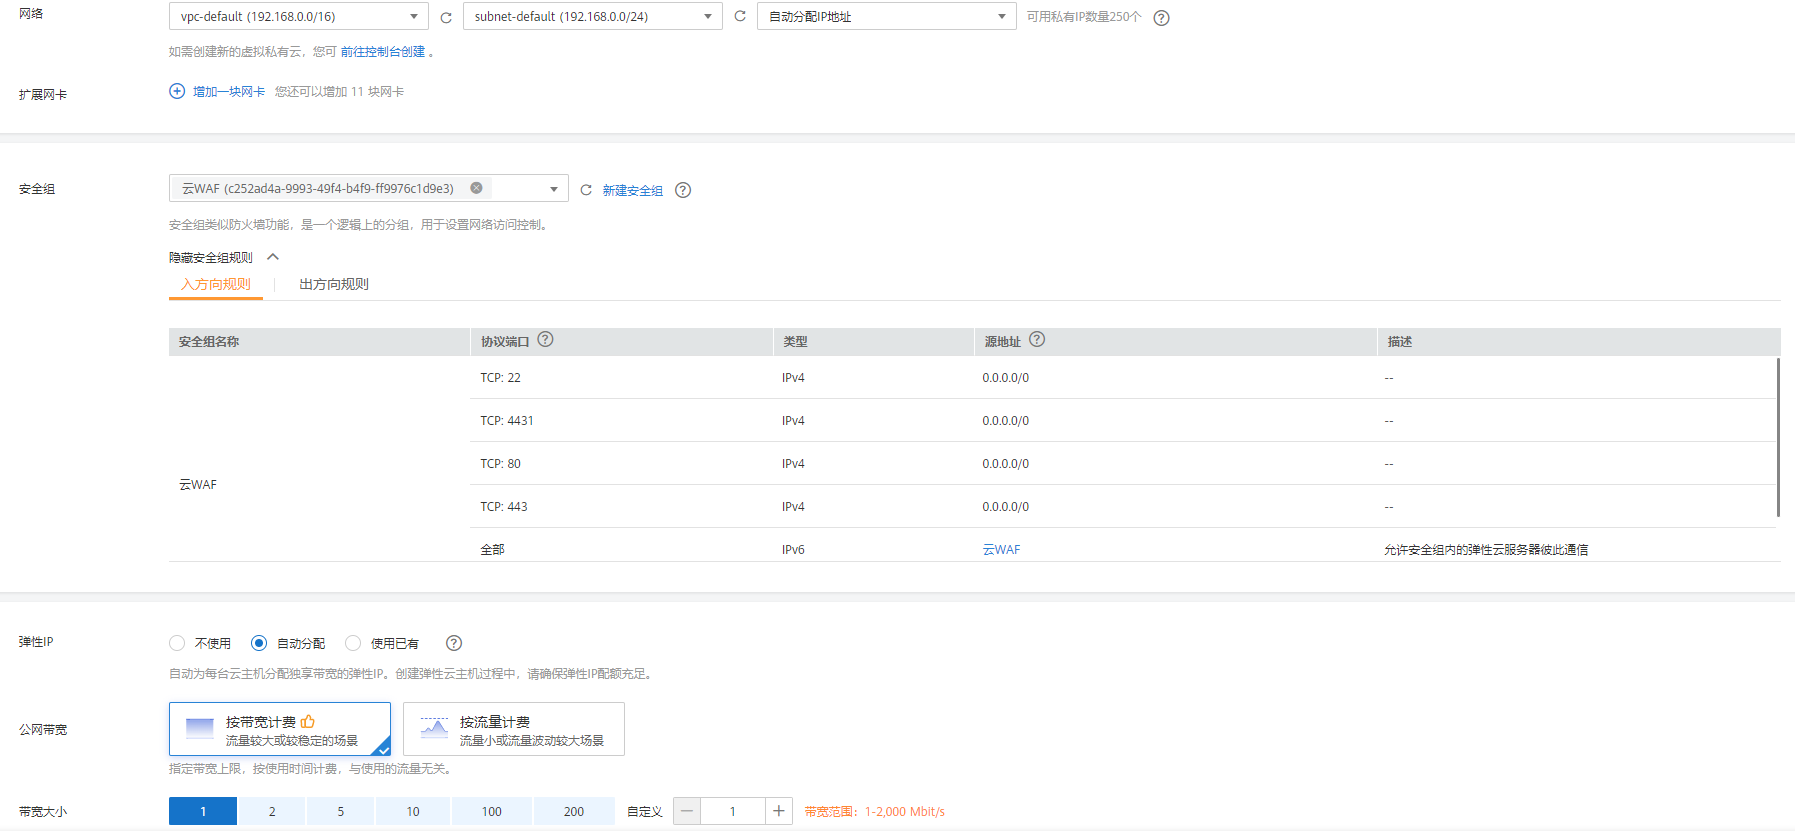The image size is (1795, 832).
Task: Open the vpc-default VPC dropdown
Action: click(x=298, y=17)
